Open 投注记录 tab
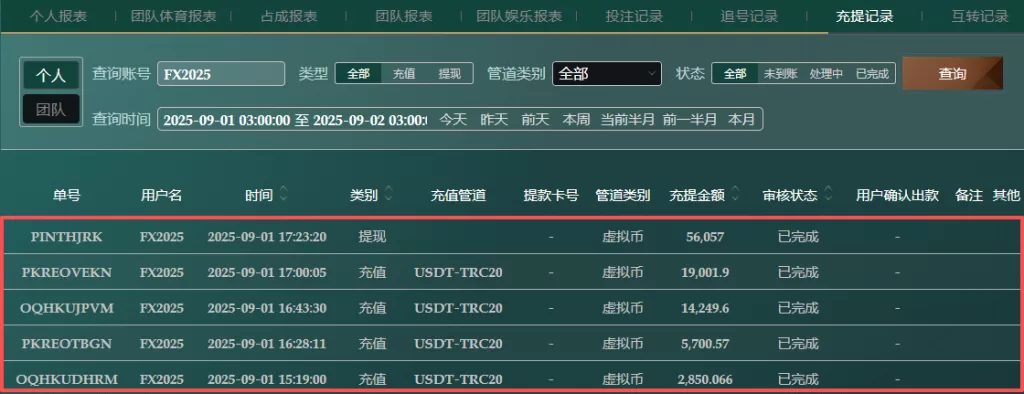The image size is (1024, 394). pyautogui.click(x=633, y=16)
